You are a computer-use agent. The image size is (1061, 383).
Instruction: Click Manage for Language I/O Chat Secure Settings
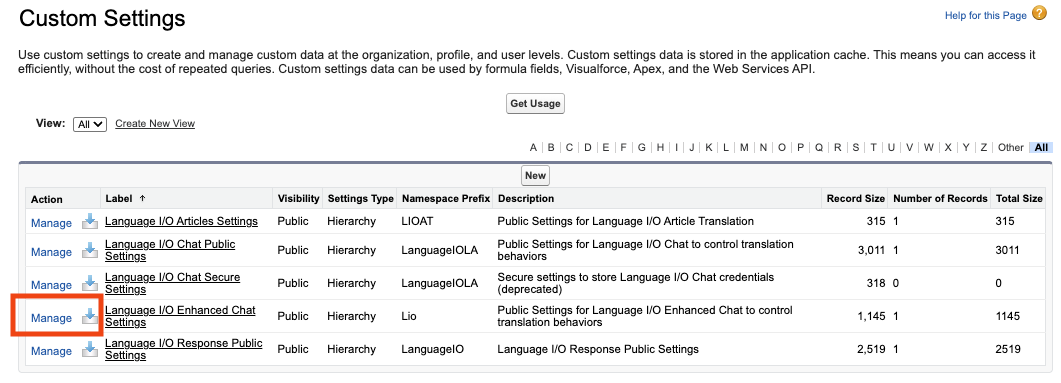click(x=51, y=285)
